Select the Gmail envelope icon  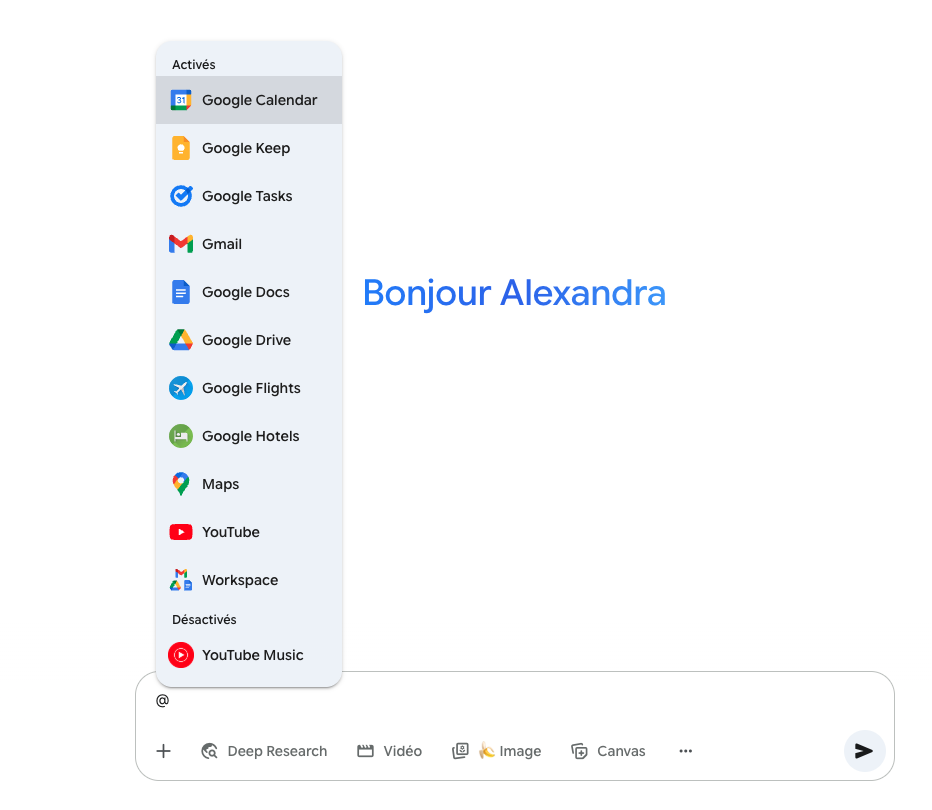coord(181,244)
